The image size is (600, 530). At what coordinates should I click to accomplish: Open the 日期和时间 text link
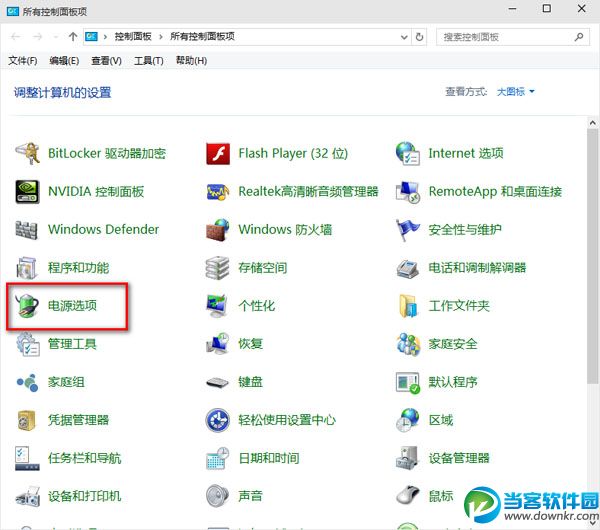269,458
